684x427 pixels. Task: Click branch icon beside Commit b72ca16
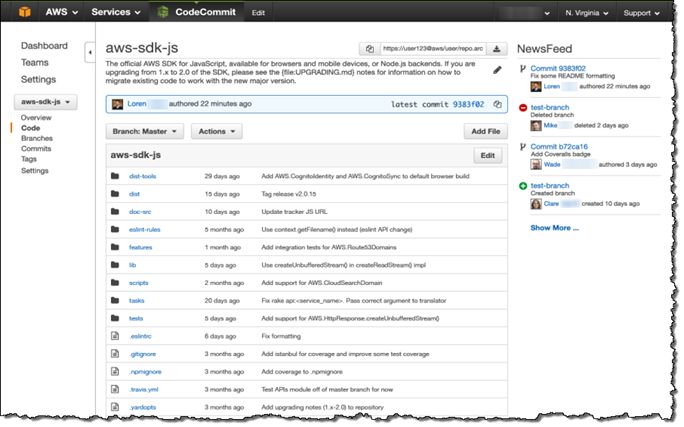[523, 147]
